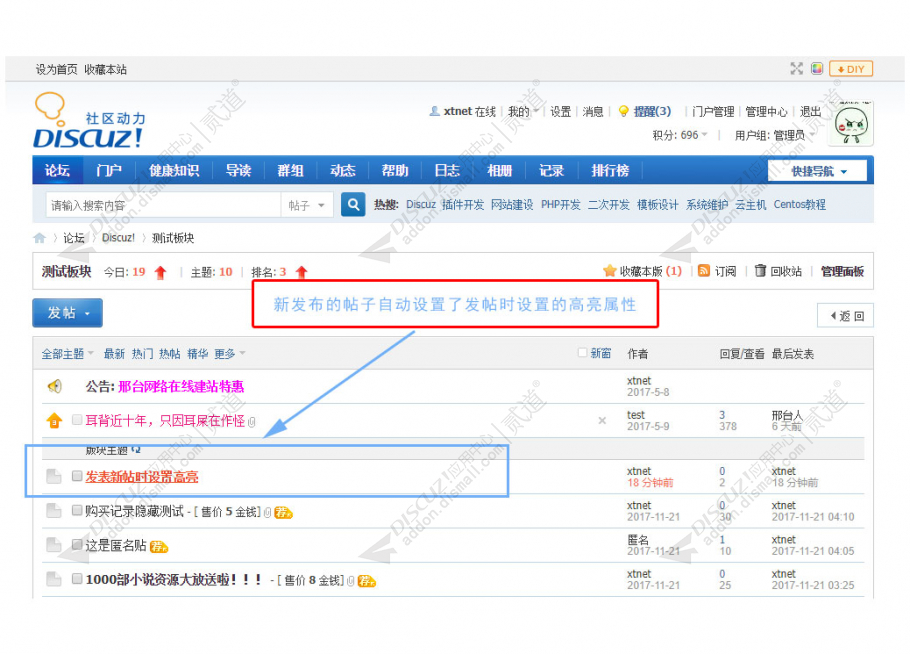This screenshot has height=654, width=910.
Task: Open thread 发表新帖时设置高亮
Action: click(x=142, y=476)
